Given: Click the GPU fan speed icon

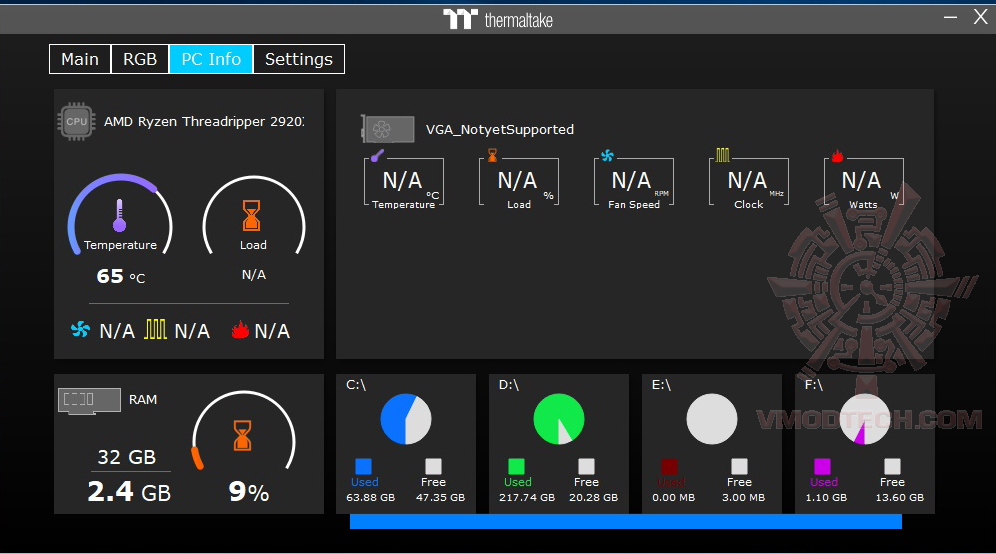Looking at the screenshot, I should (607, 156).
